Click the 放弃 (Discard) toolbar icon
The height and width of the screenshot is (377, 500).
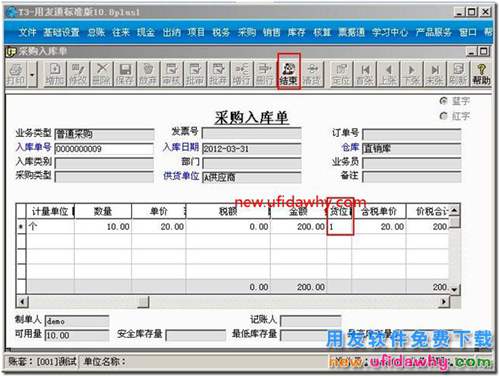click(x=148, y=74)
